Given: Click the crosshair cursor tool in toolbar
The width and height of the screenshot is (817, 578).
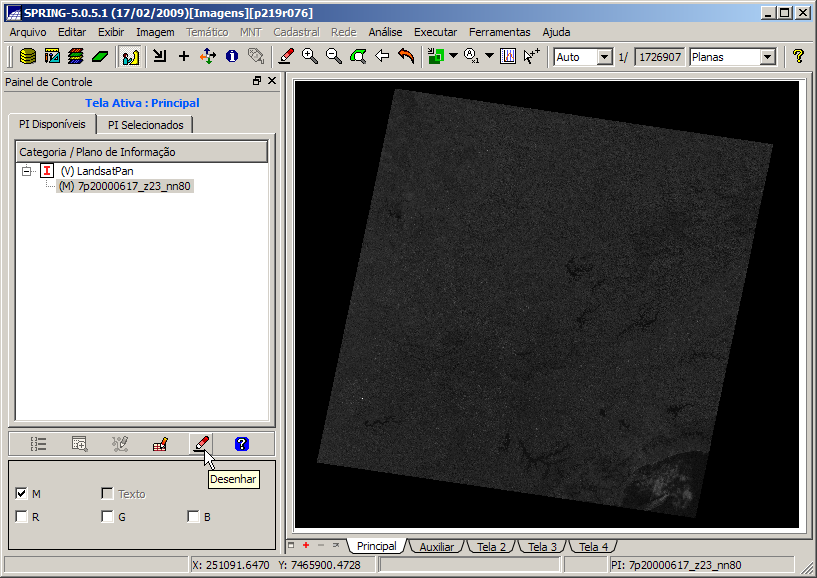Looking at the screenshot, I should pyautogui.click(x=183, y=57).
